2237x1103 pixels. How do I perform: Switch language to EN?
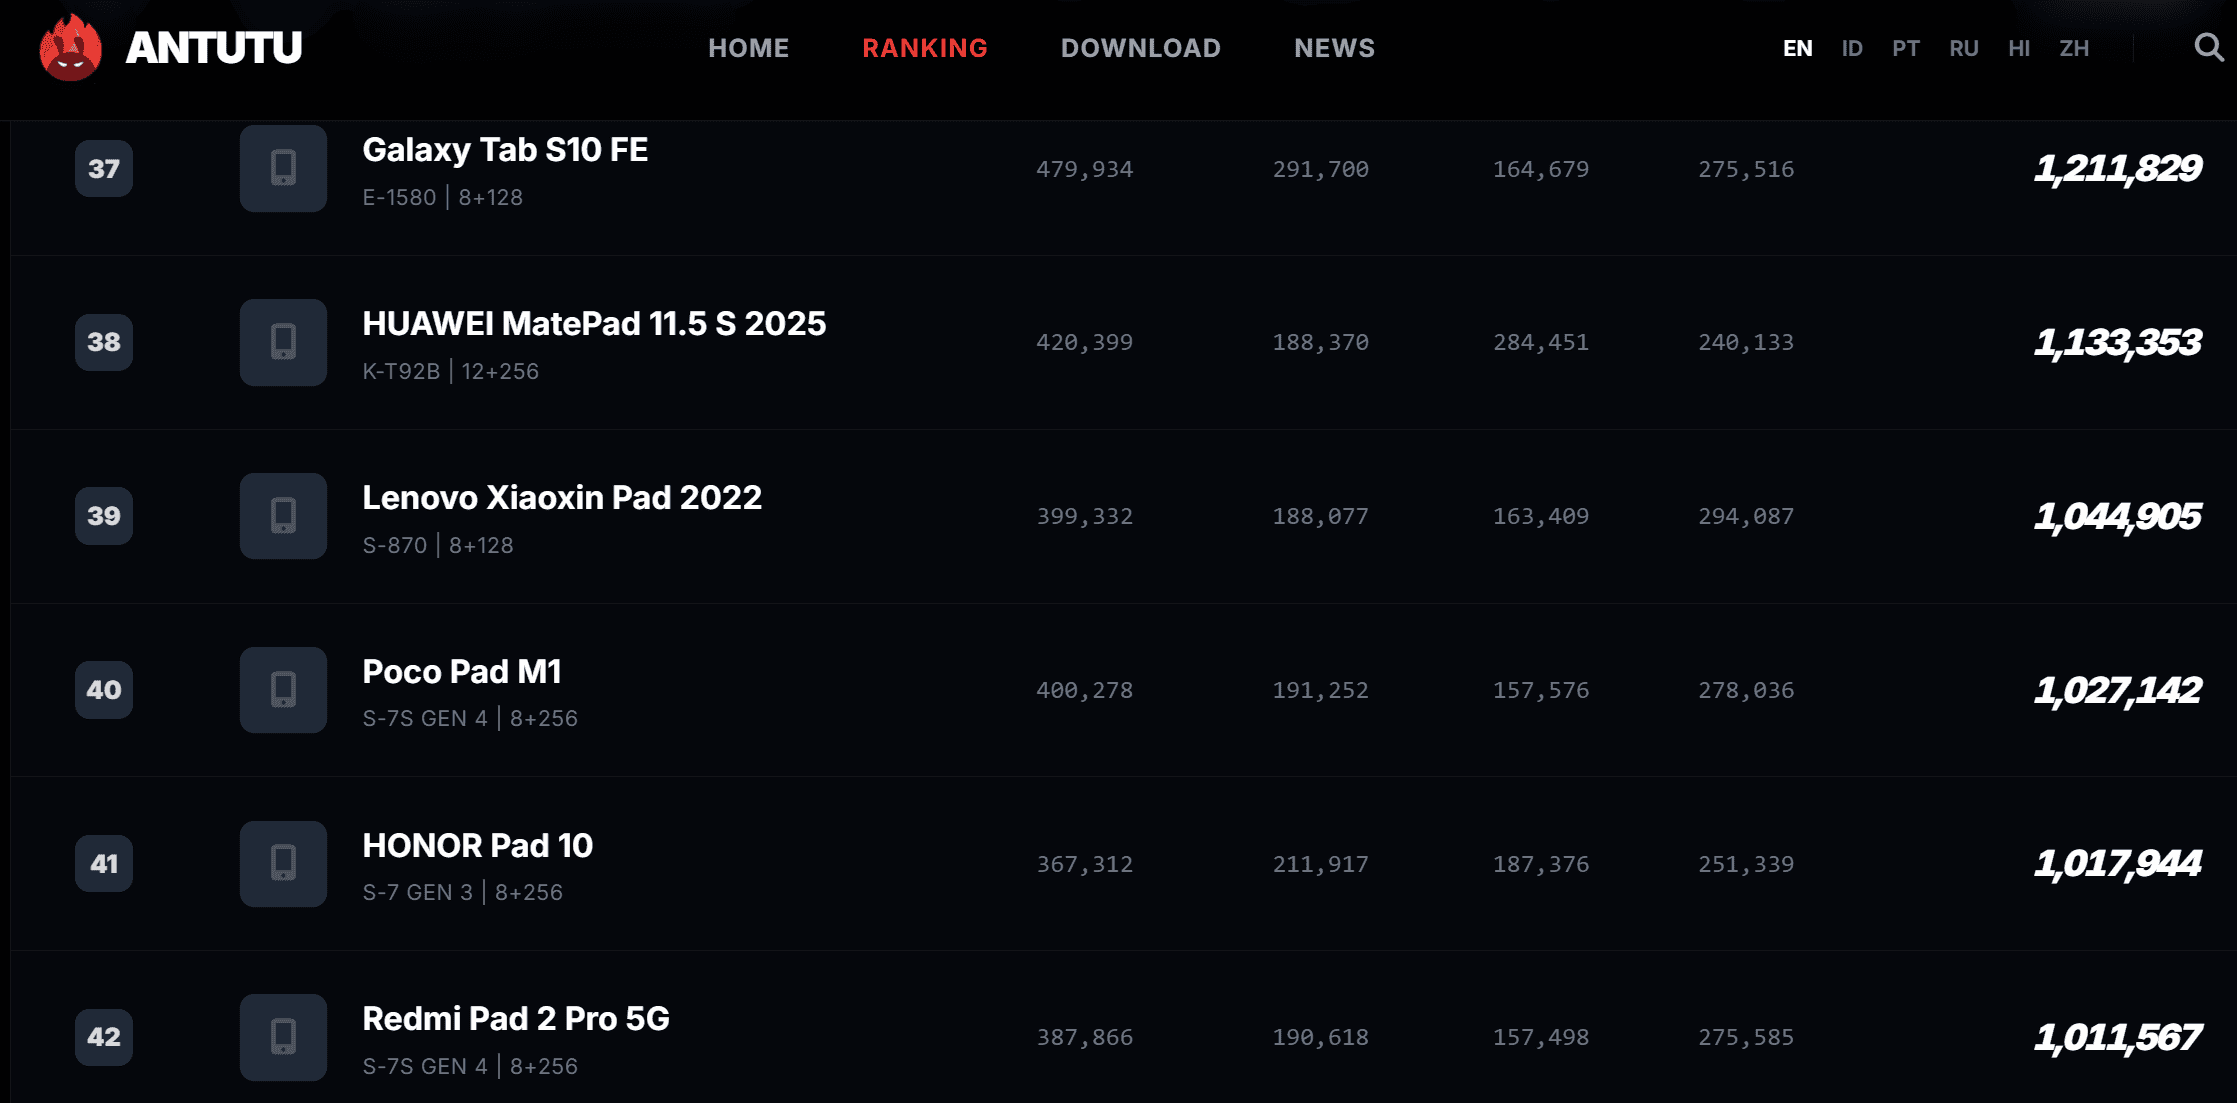point(1798,48)
